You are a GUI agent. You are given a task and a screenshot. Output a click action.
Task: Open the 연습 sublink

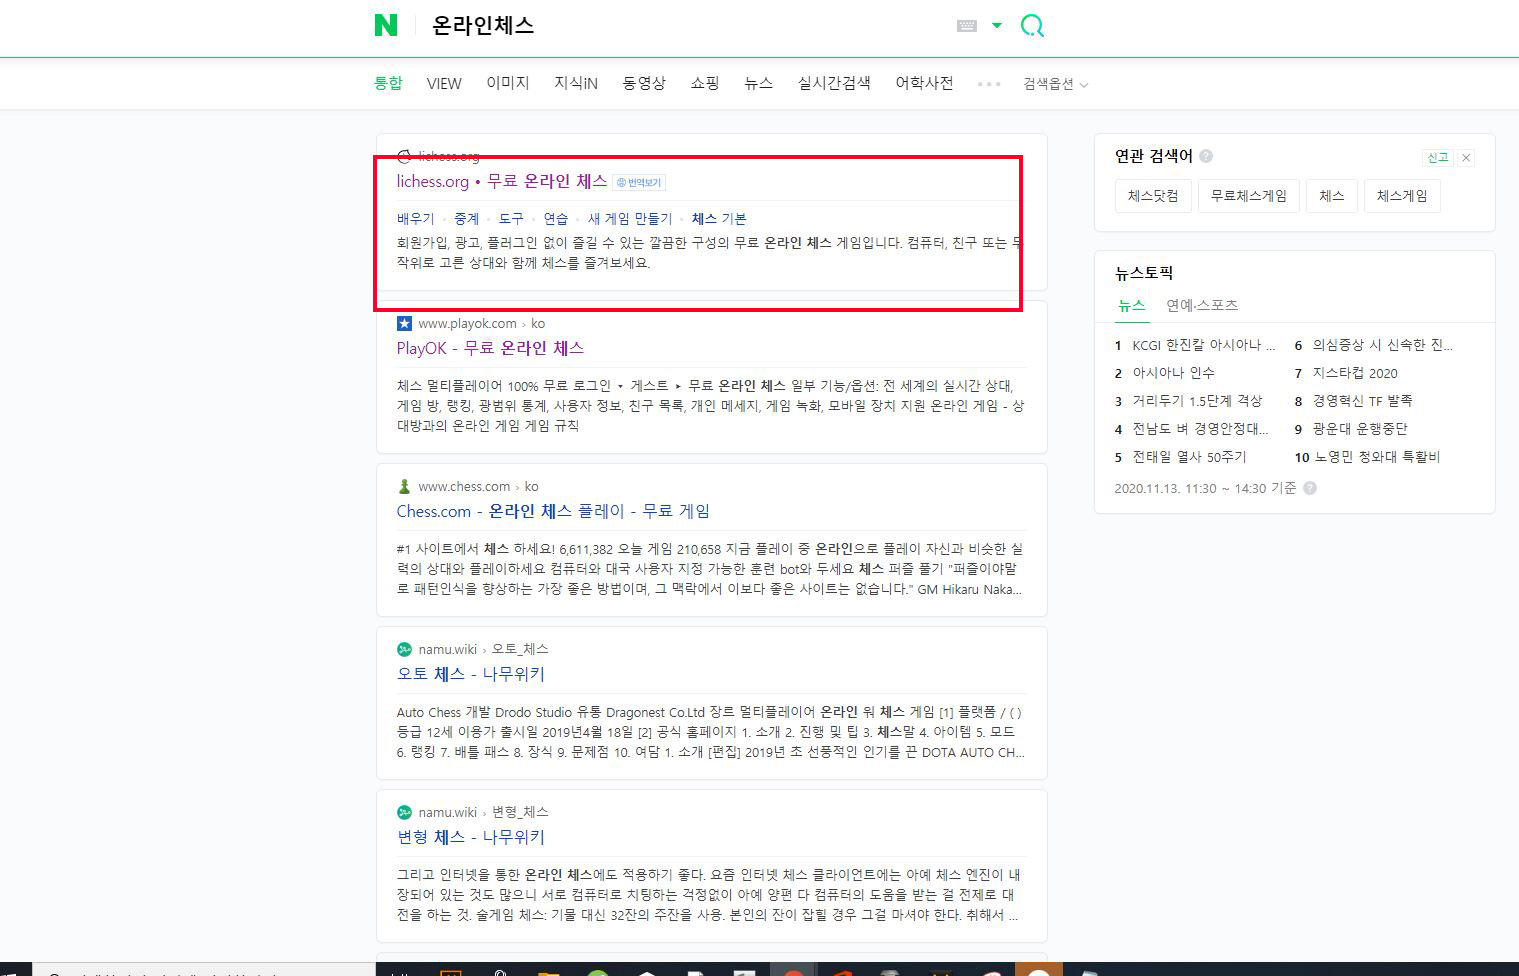pyautogui.click(x=556, y=218)
